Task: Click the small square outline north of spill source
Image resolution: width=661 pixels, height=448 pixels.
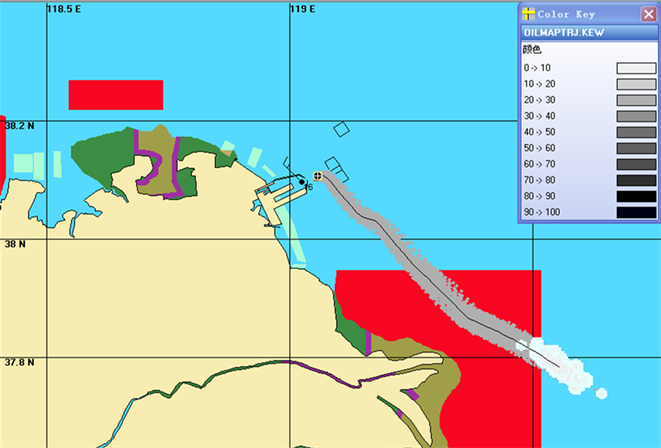Action: point(342,129)
